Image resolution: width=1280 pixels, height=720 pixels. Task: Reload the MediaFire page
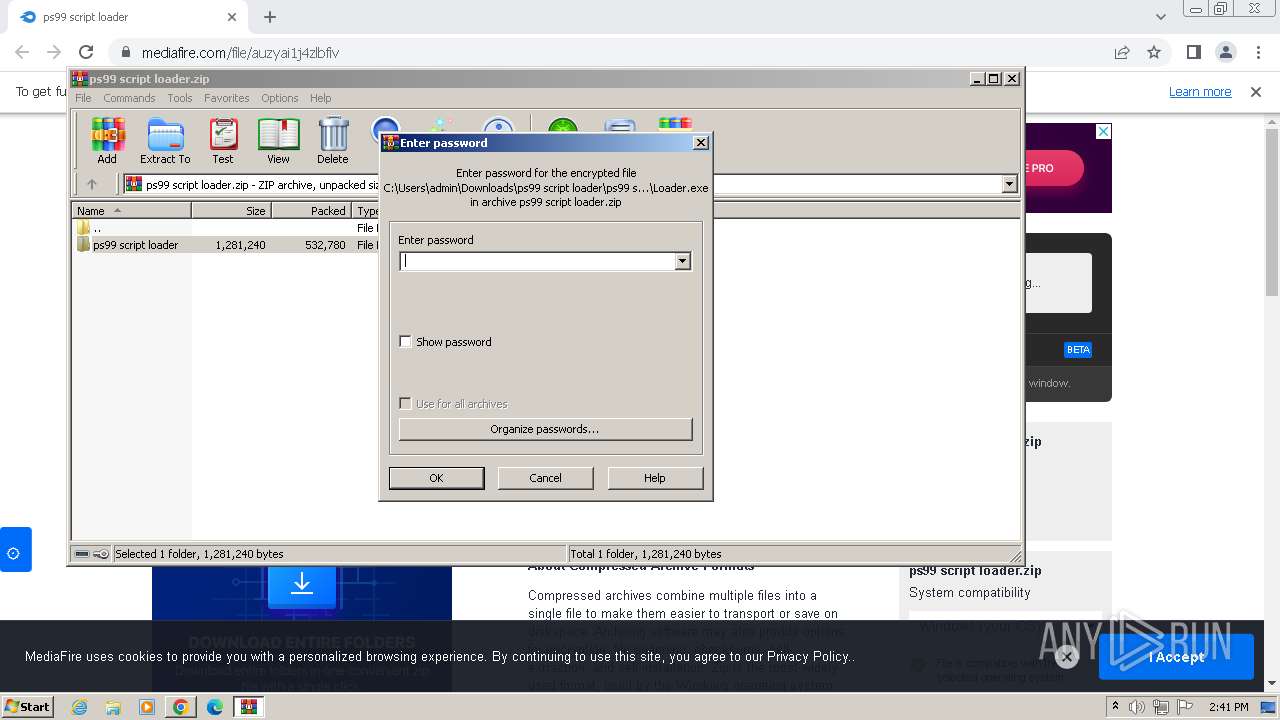(86, 52)
